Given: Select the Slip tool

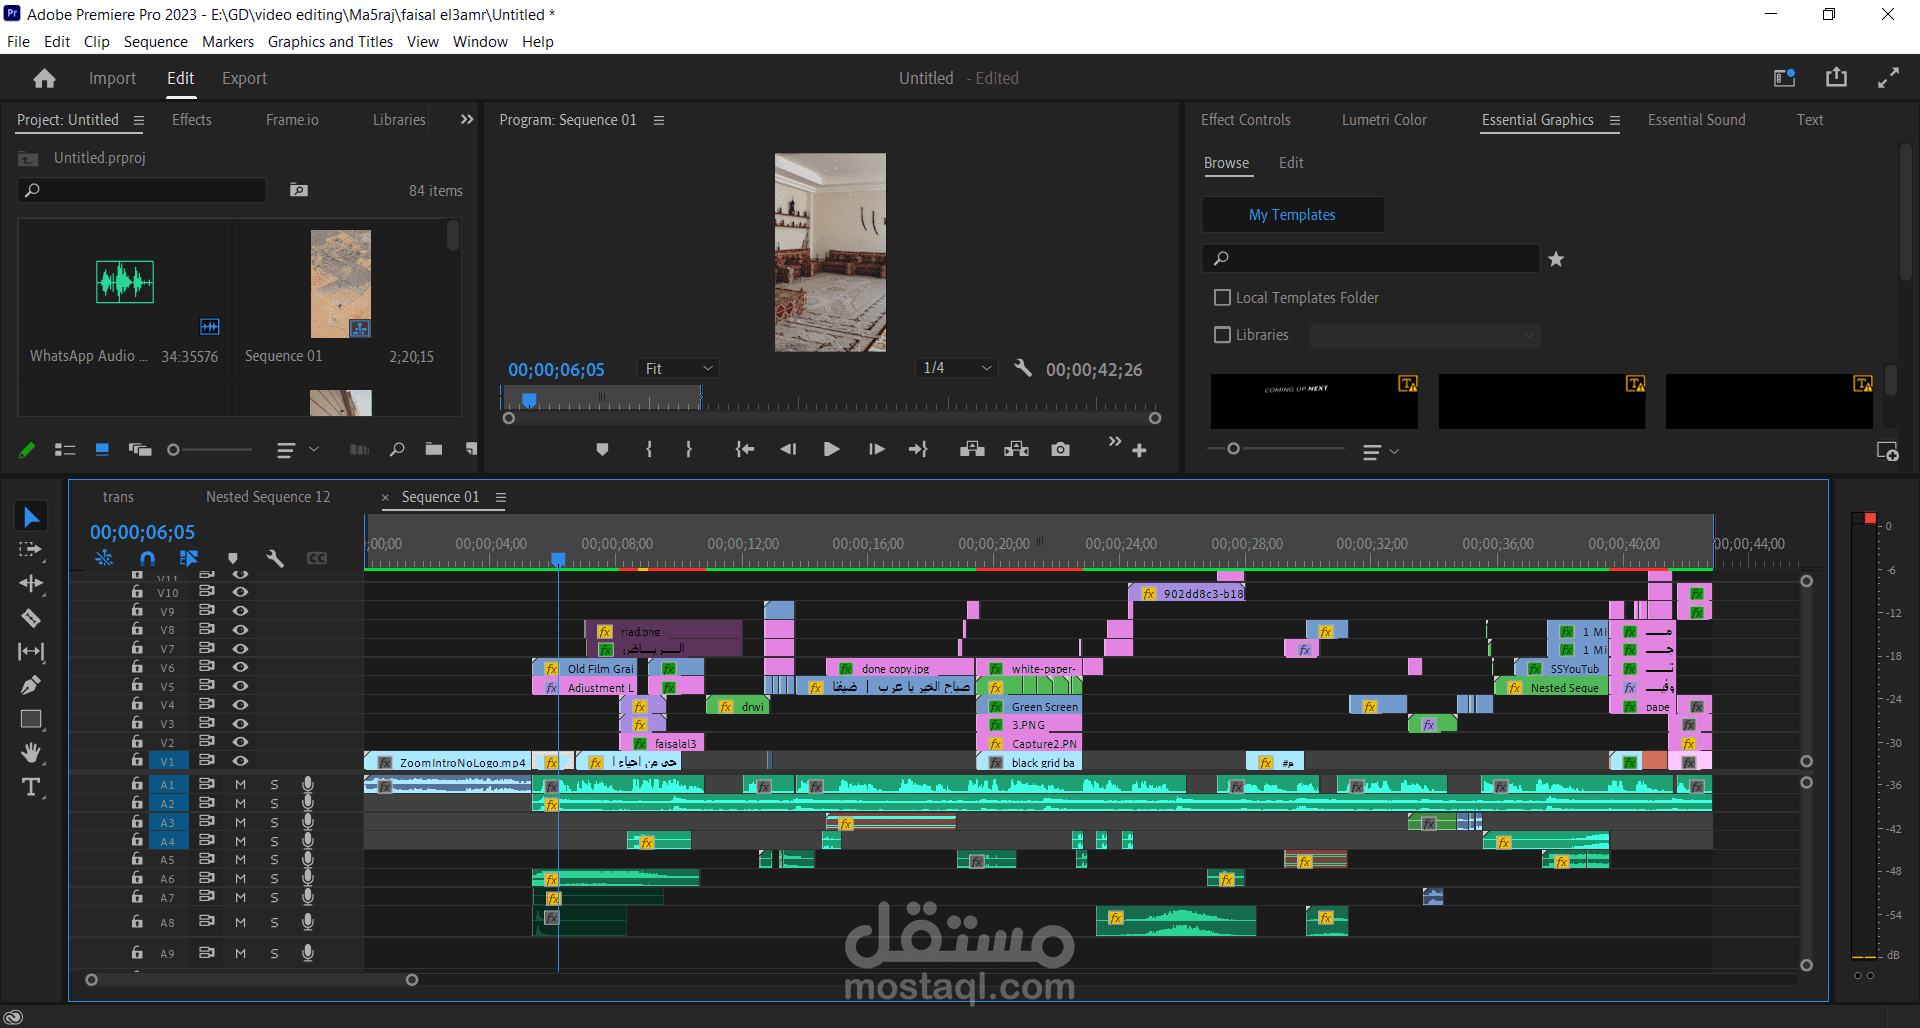Looking at the screenshot, I should 31,652.
